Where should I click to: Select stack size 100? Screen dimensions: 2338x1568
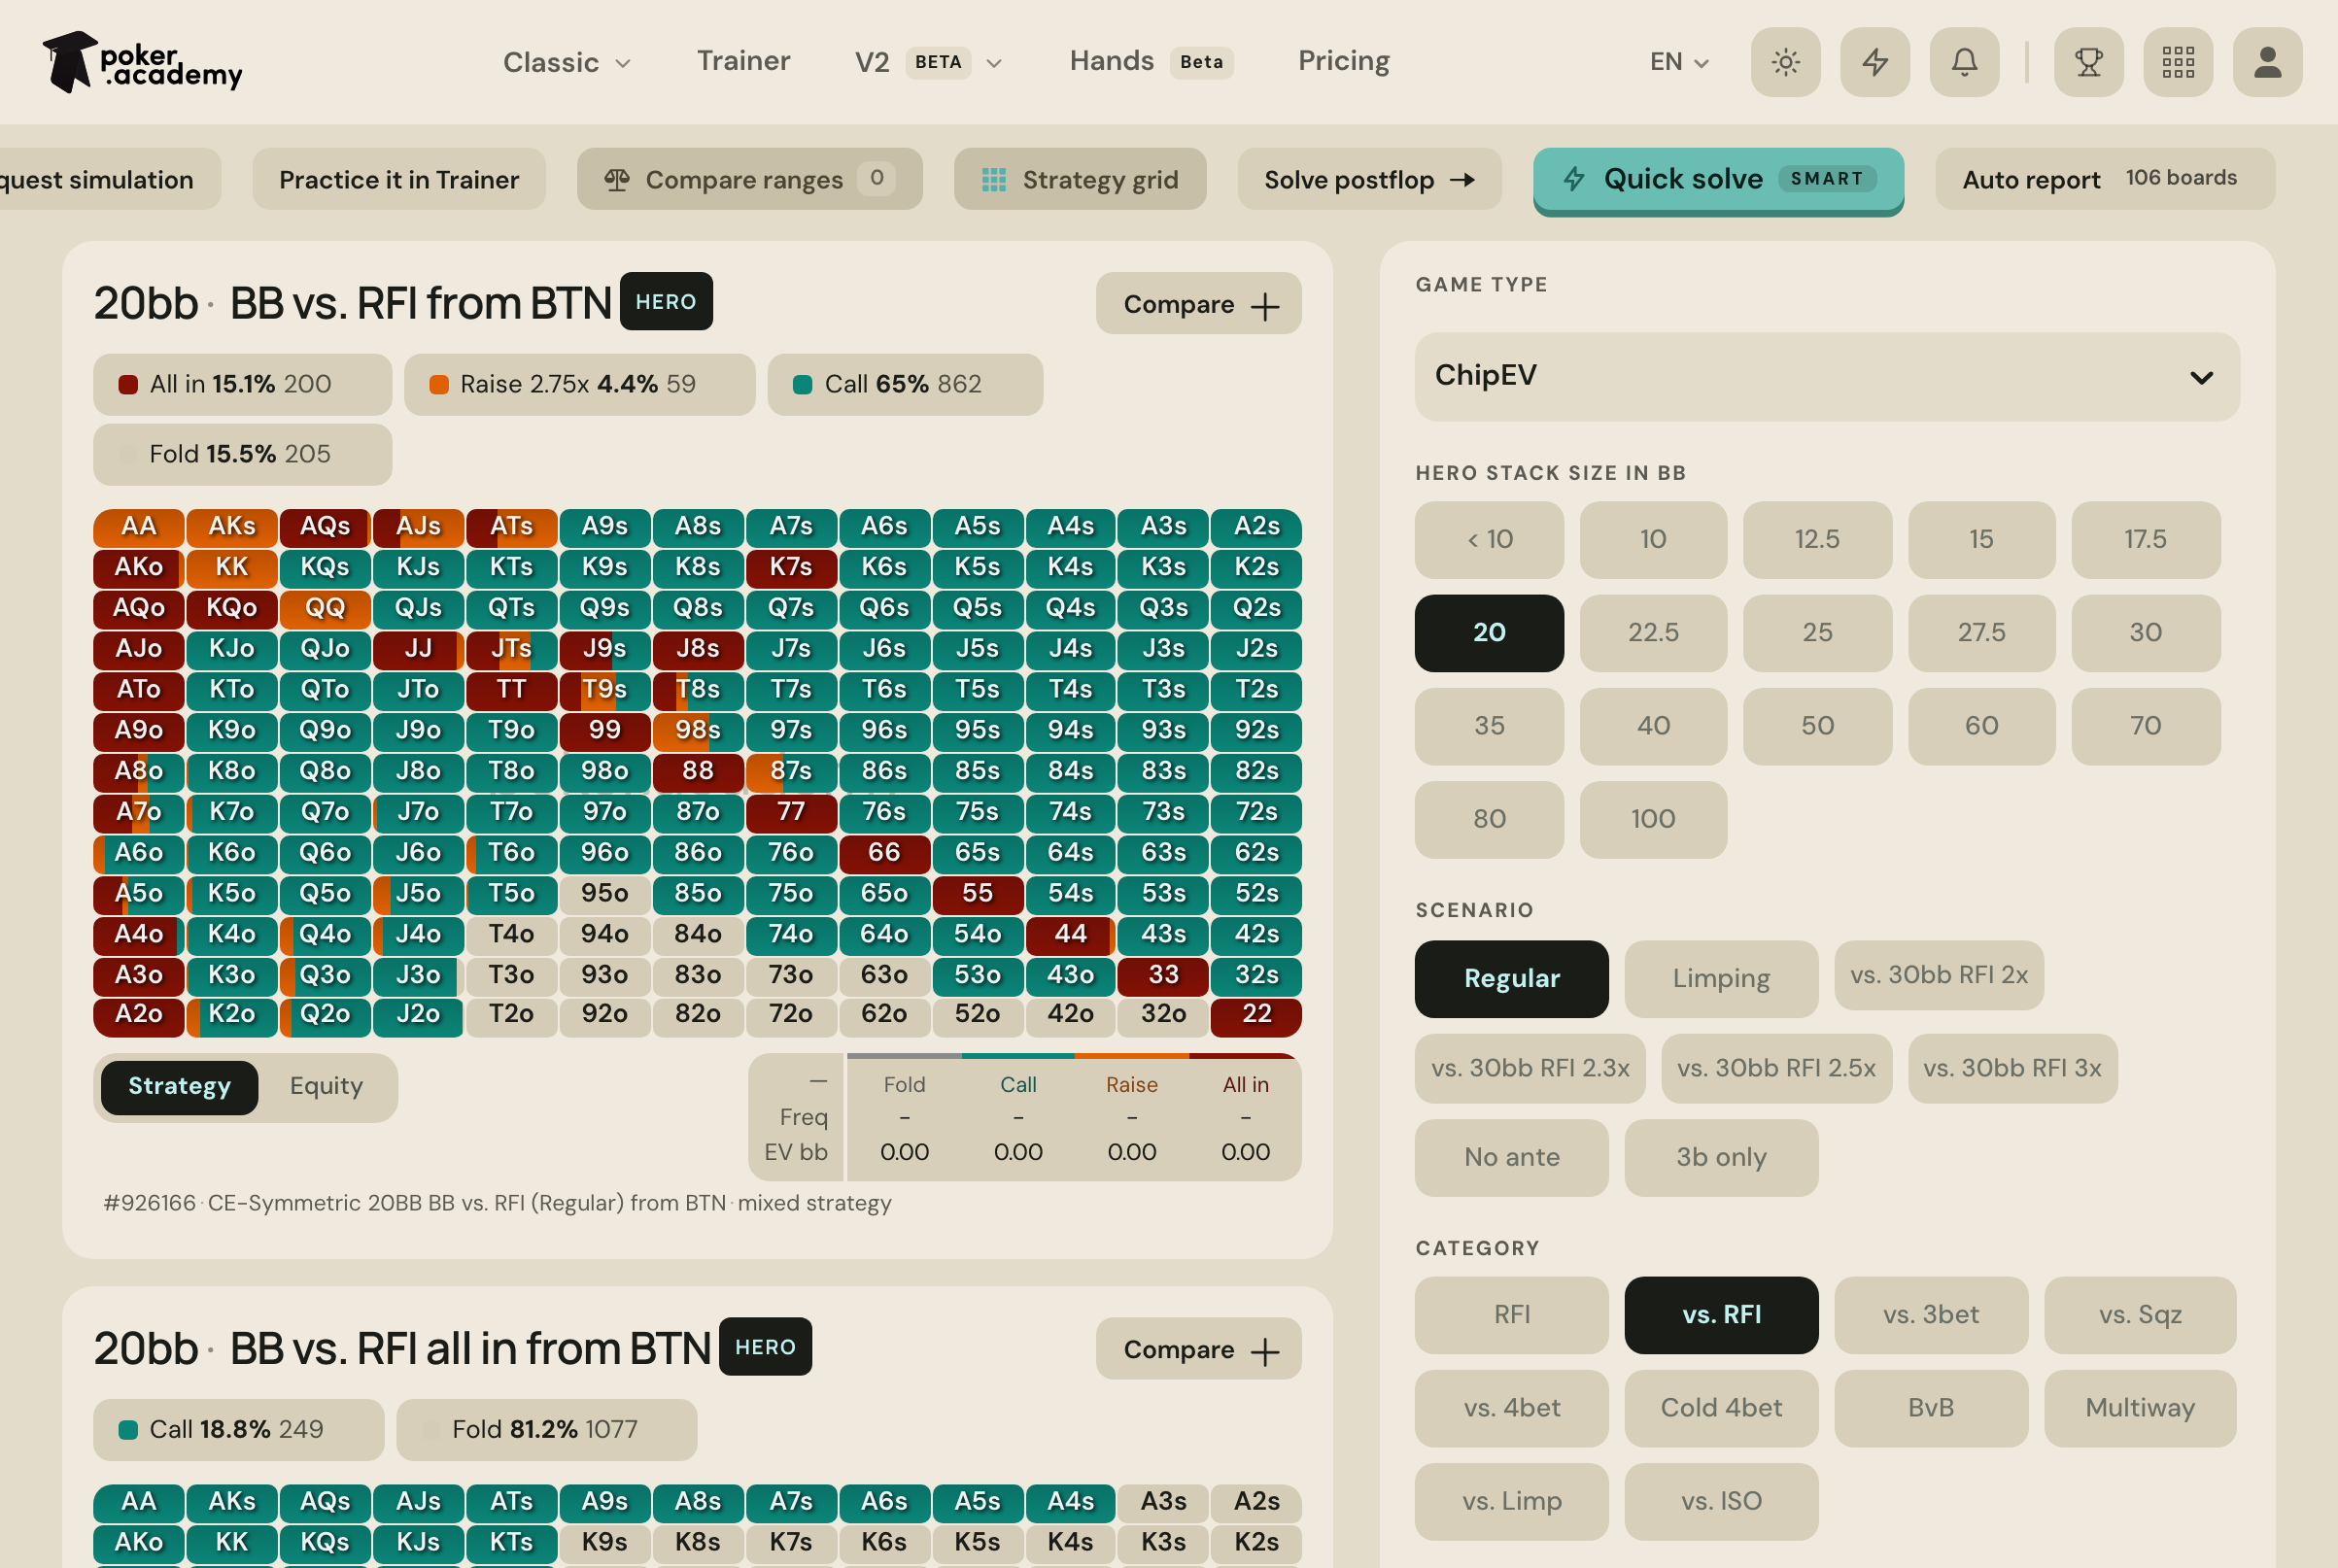tap(1653, 819)
